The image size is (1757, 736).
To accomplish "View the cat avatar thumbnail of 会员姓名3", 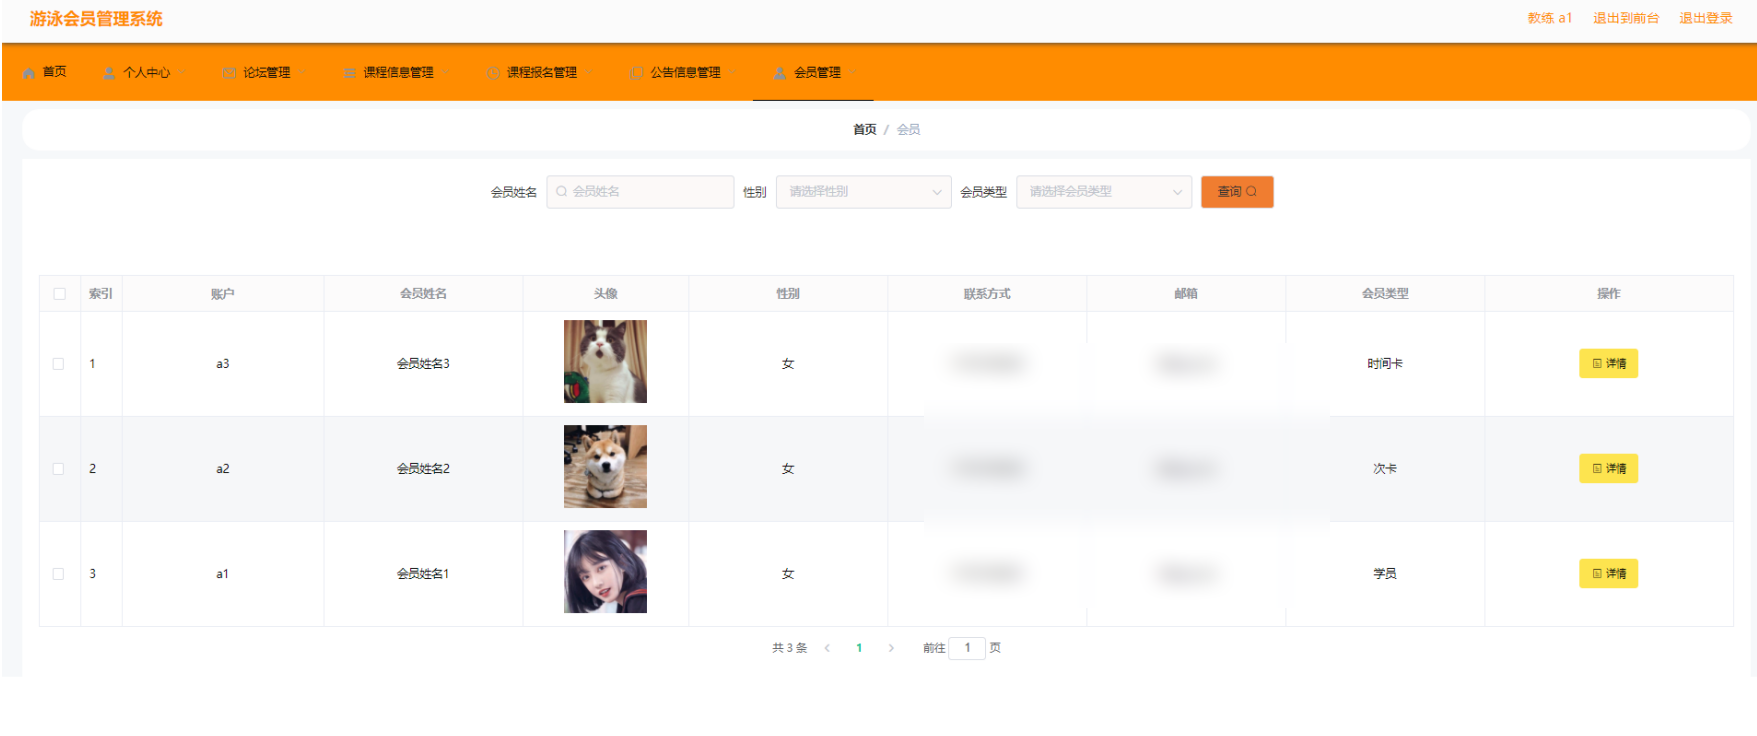I will [605, 361].
